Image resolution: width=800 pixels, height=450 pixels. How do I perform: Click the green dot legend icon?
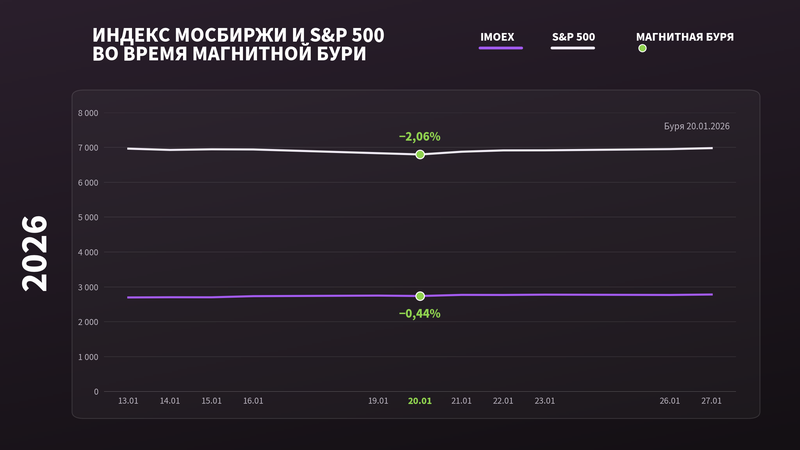[642, 48]
